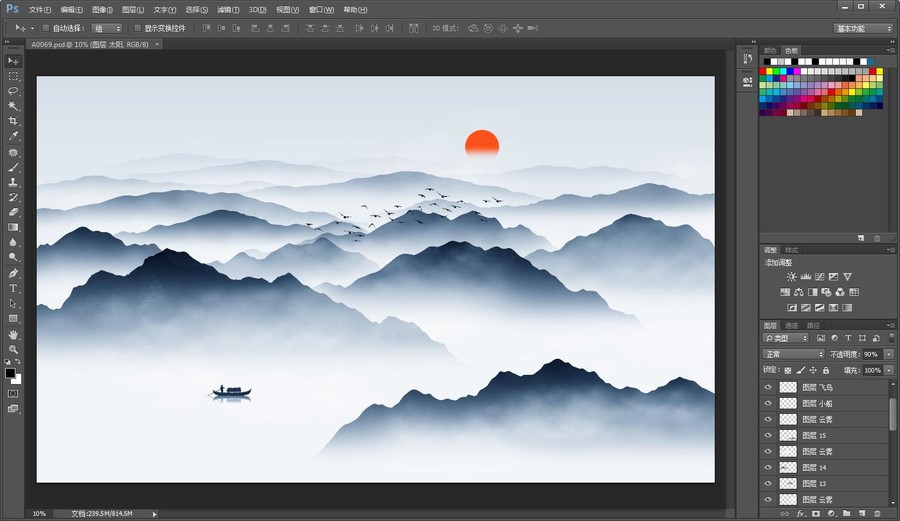Open the History panel icon in the dock

[747, 59]
